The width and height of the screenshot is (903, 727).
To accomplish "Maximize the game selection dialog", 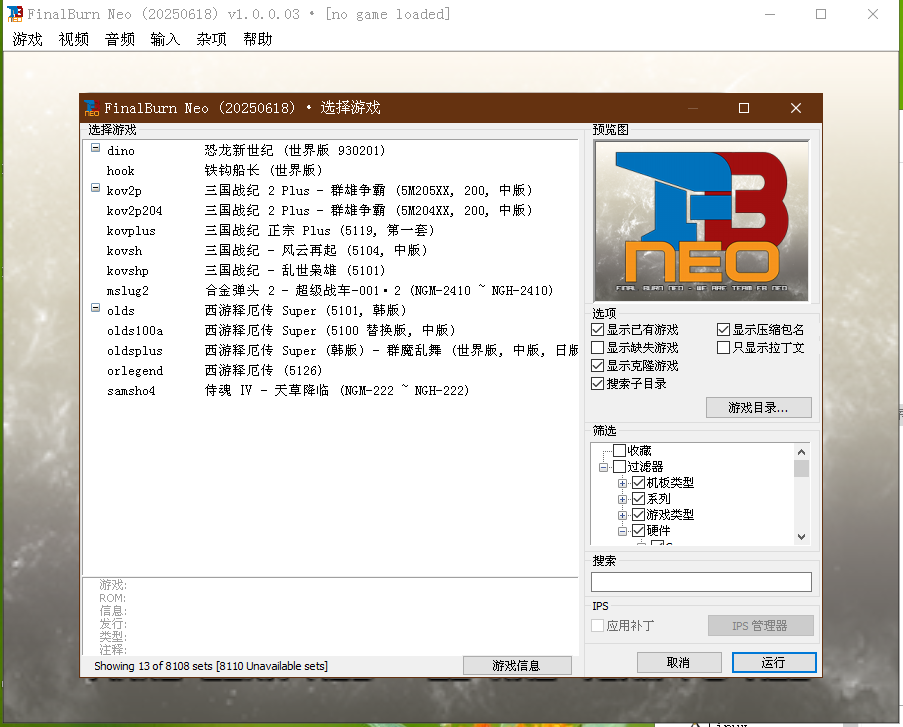I will coord(744,108).
